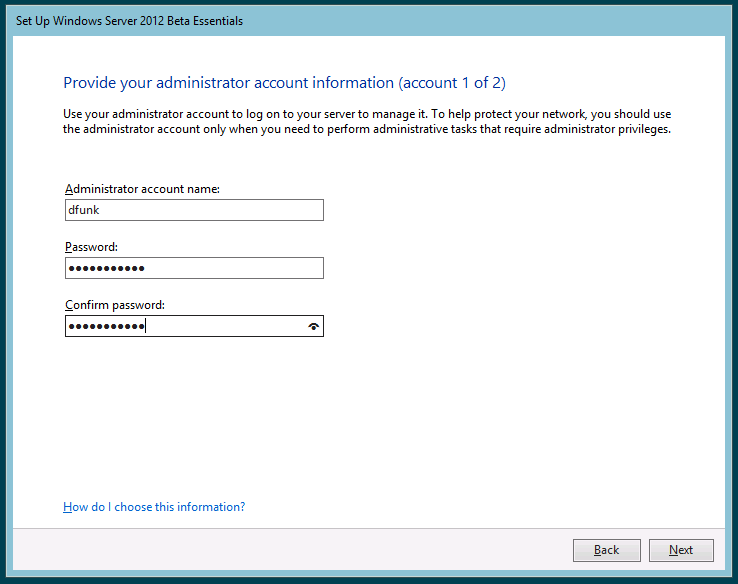Image resolution: width=738 pixels, height=584 pixels.
Task: Click the 'Provide your administrator account information' heading
Action: coord(228,82)
